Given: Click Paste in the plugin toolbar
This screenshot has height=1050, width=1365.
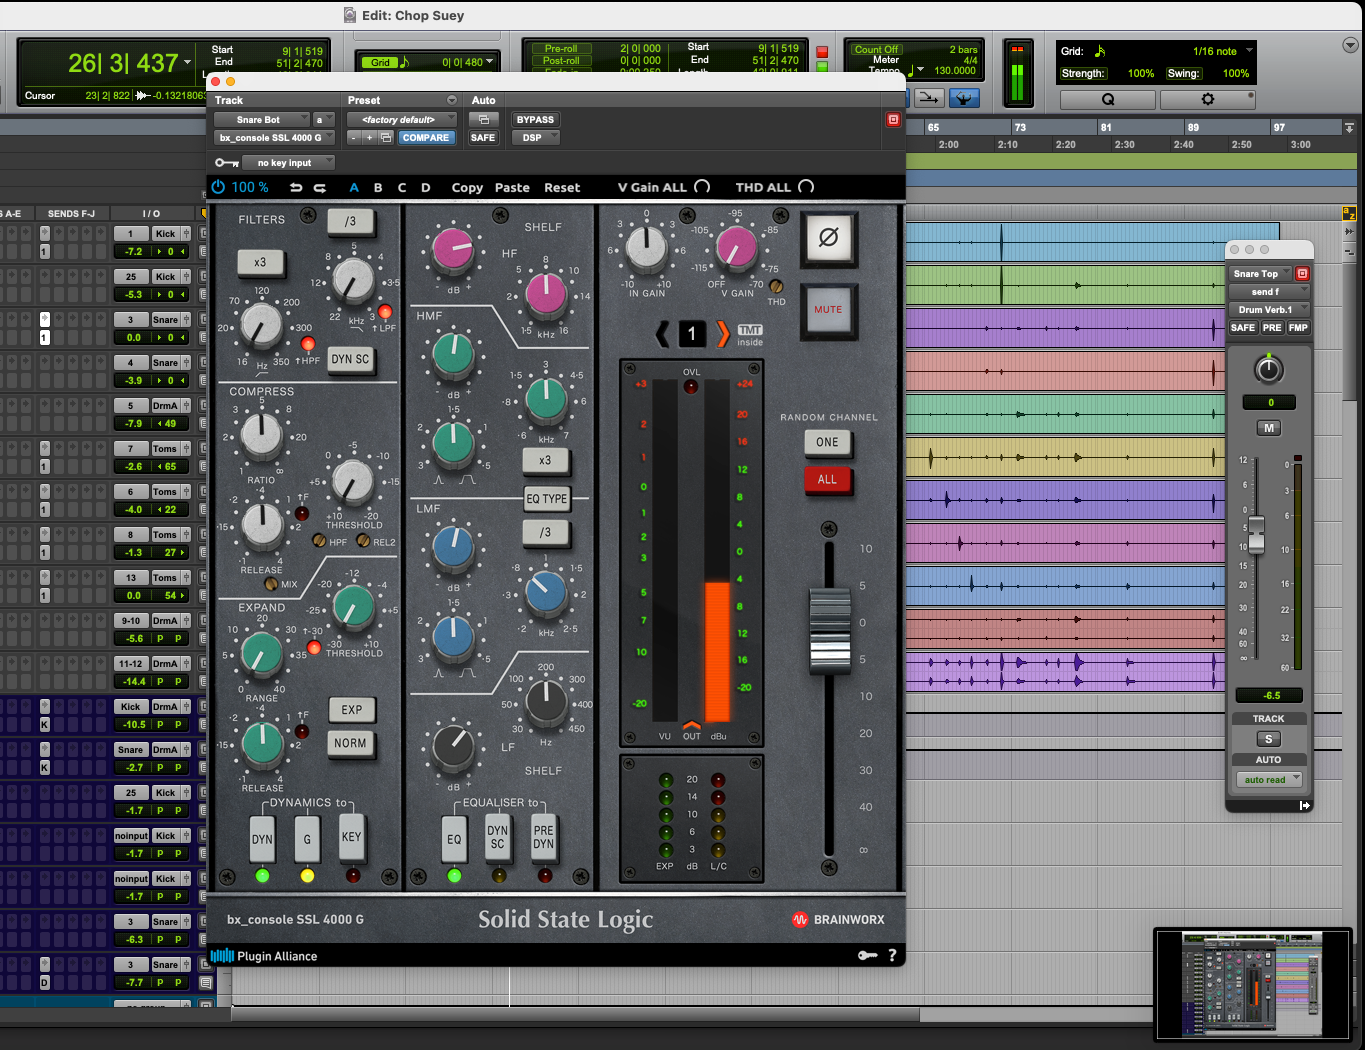Looking at the screenshot, I should click(x=512, y=187).
